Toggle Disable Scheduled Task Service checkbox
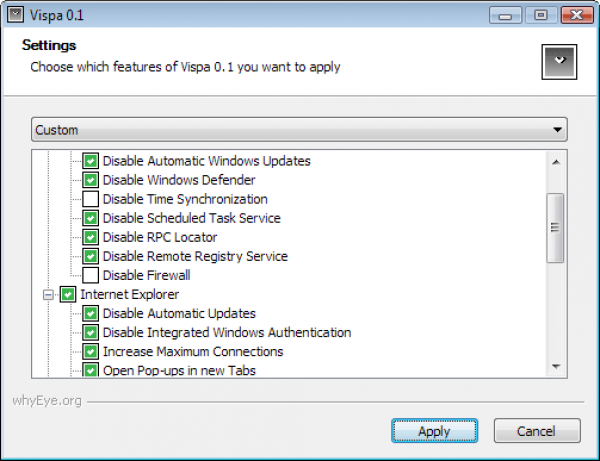Image resolution: width=600 pixels, height=461 pixels. (x=90, y=218)
